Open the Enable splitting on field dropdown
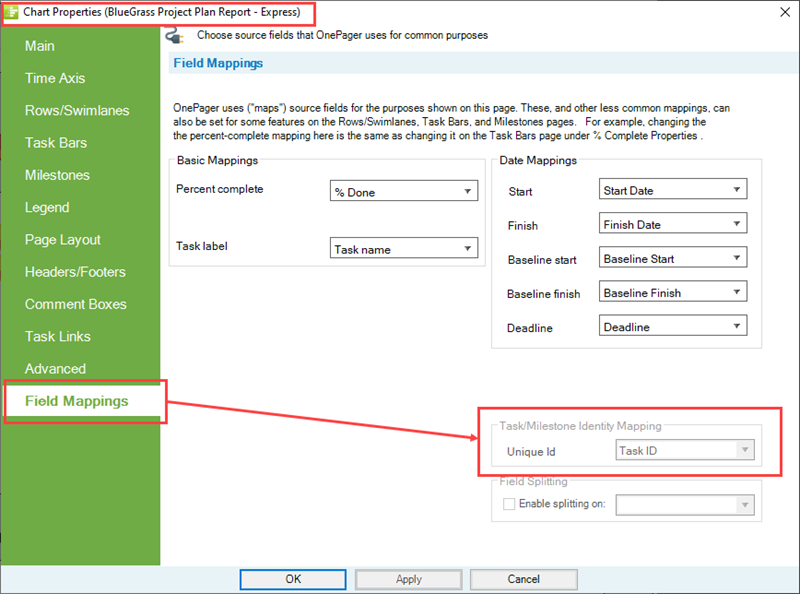 (685, 505)
